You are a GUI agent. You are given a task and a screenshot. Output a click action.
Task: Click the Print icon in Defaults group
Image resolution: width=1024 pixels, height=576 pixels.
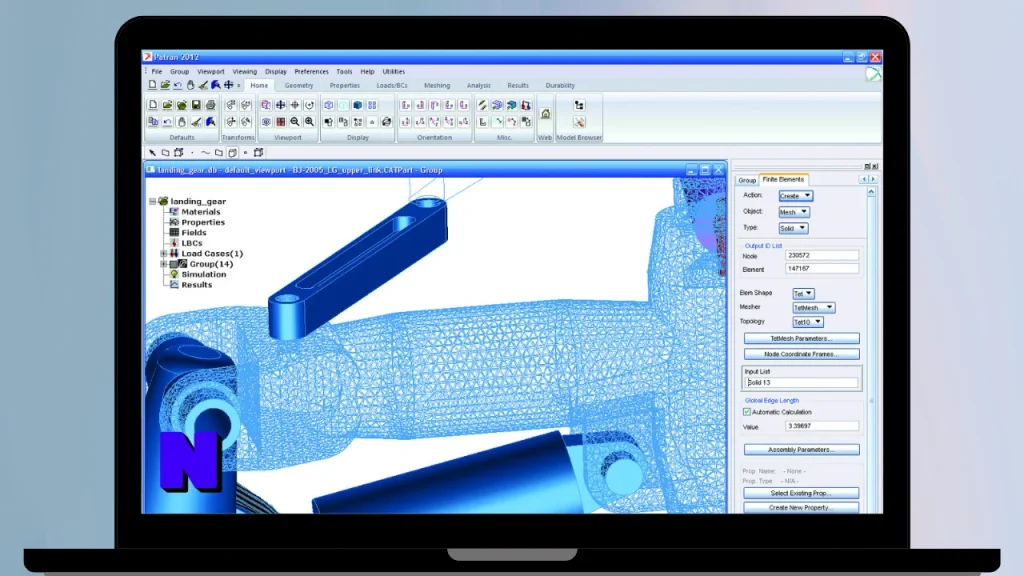(210, 105)
